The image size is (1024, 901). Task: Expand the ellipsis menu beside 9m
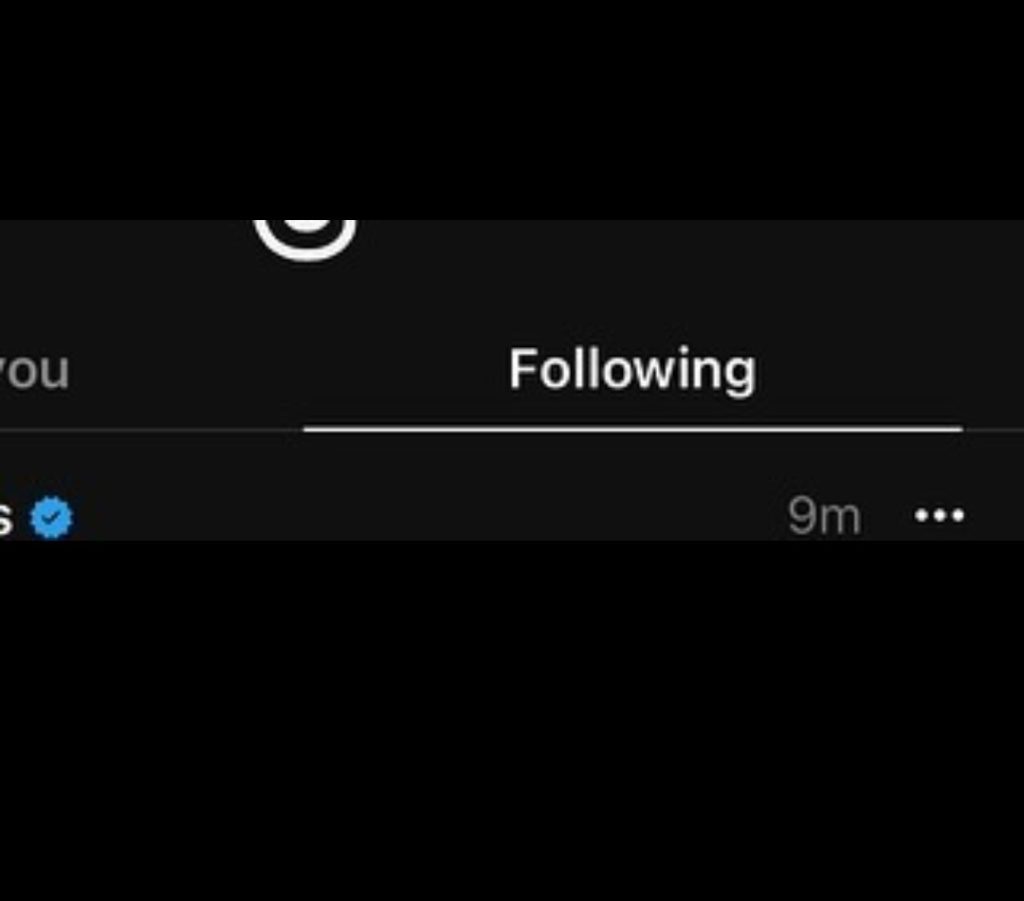(939, 516)
